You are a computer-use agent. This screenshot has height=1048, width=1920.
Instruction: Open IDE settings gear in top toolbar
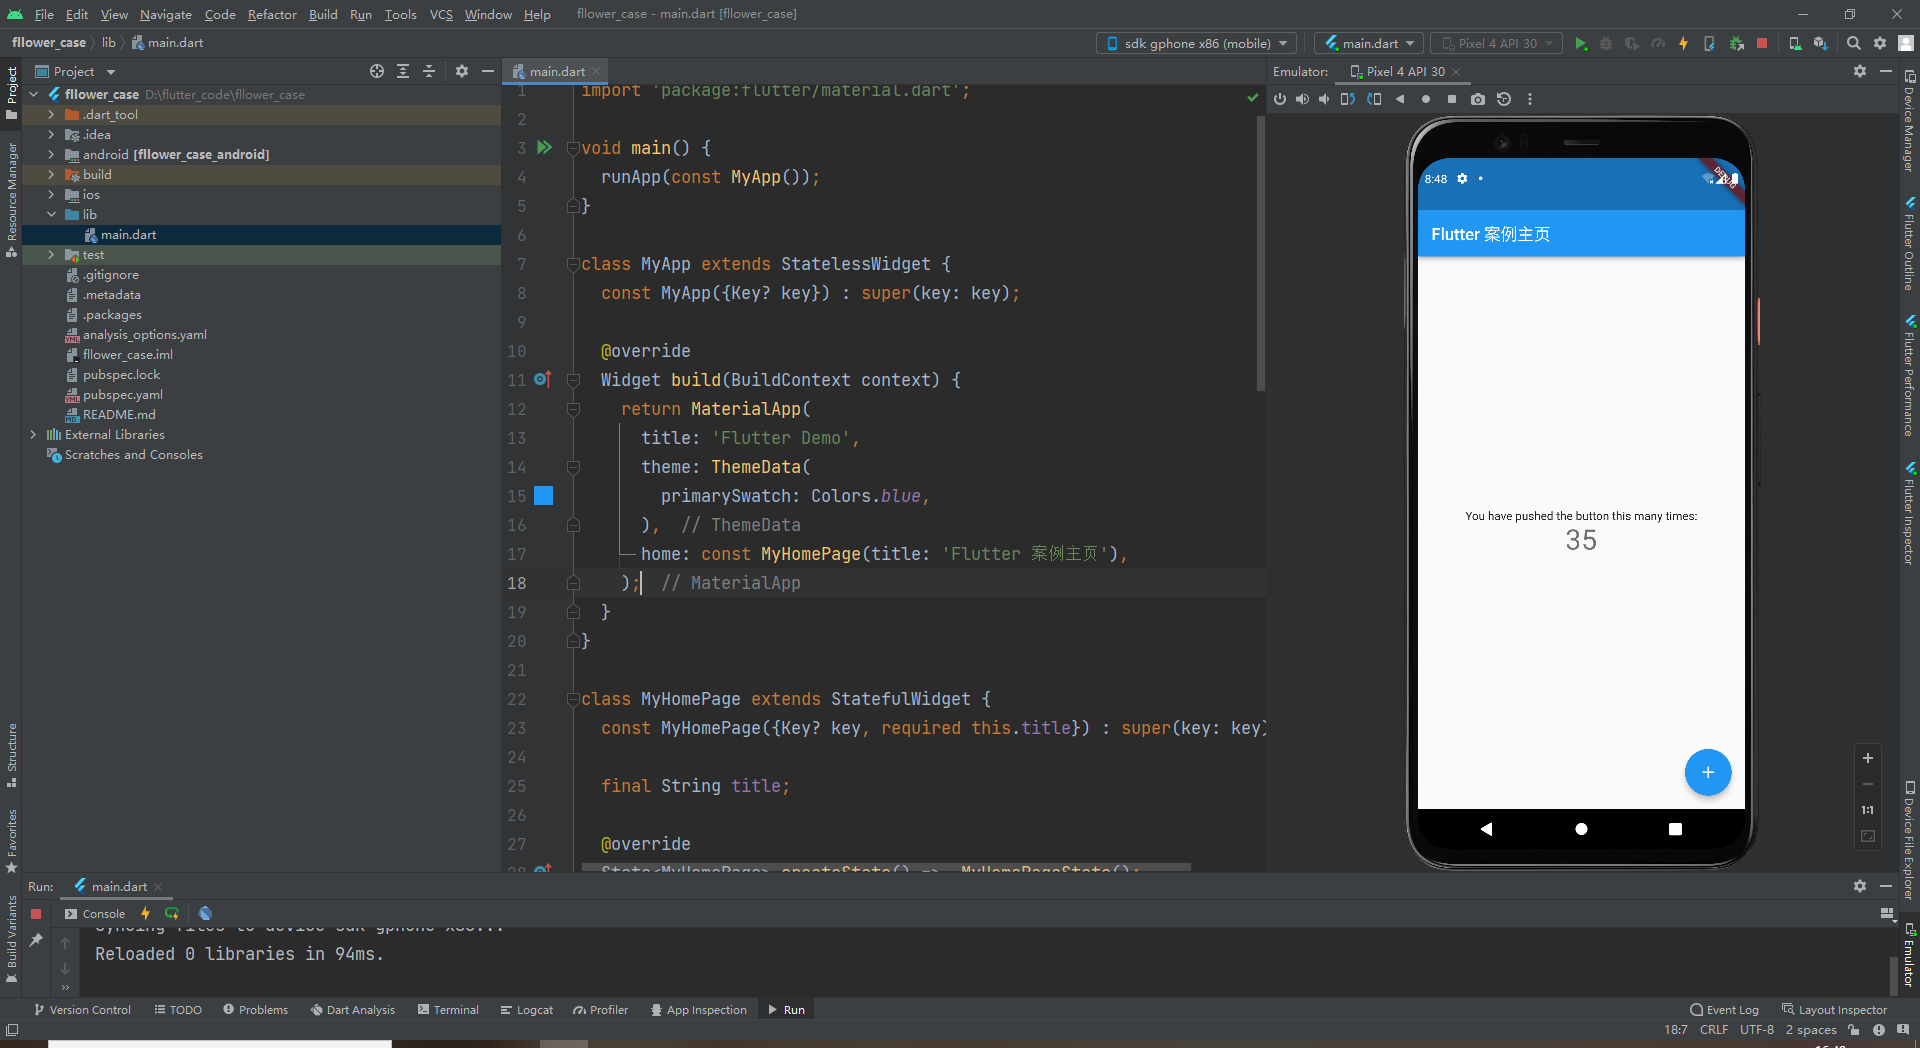1880,43
